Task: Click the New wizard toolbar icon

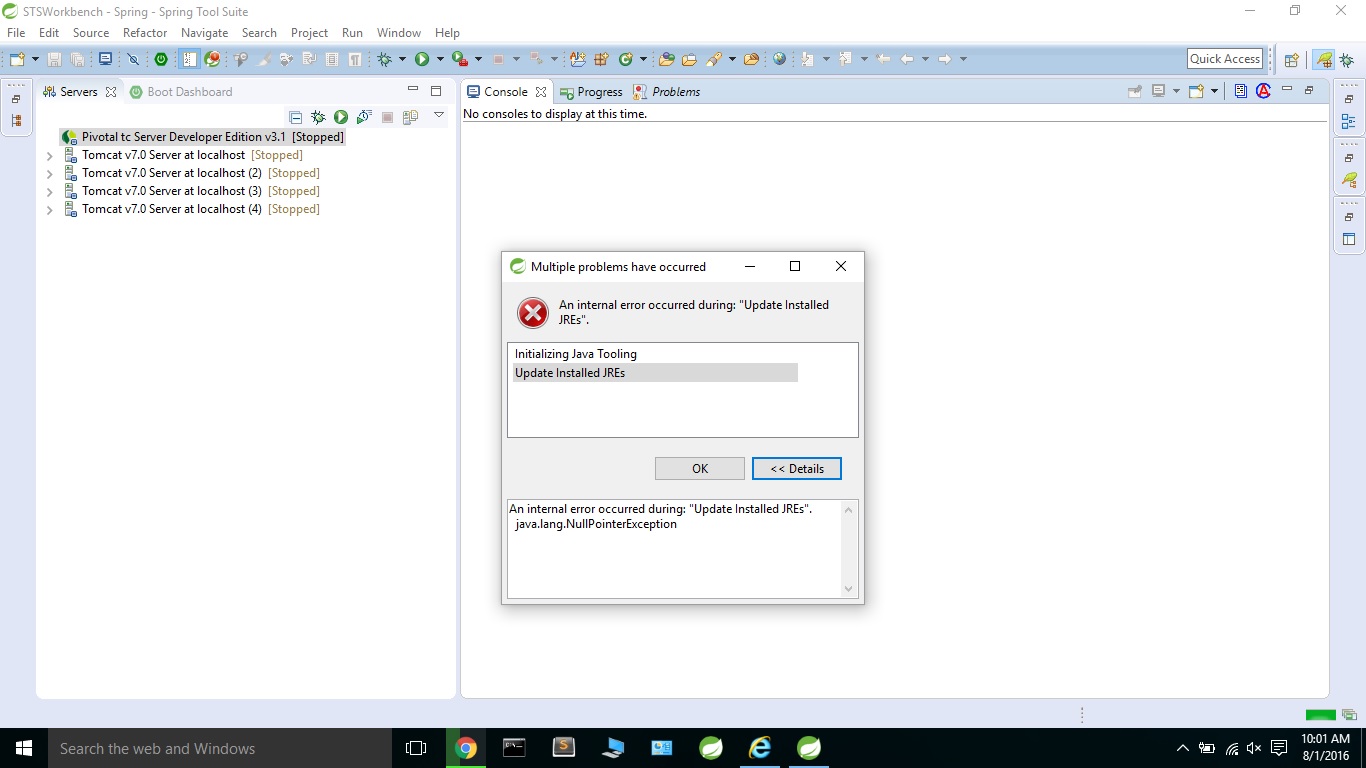Action: [17, 59]
